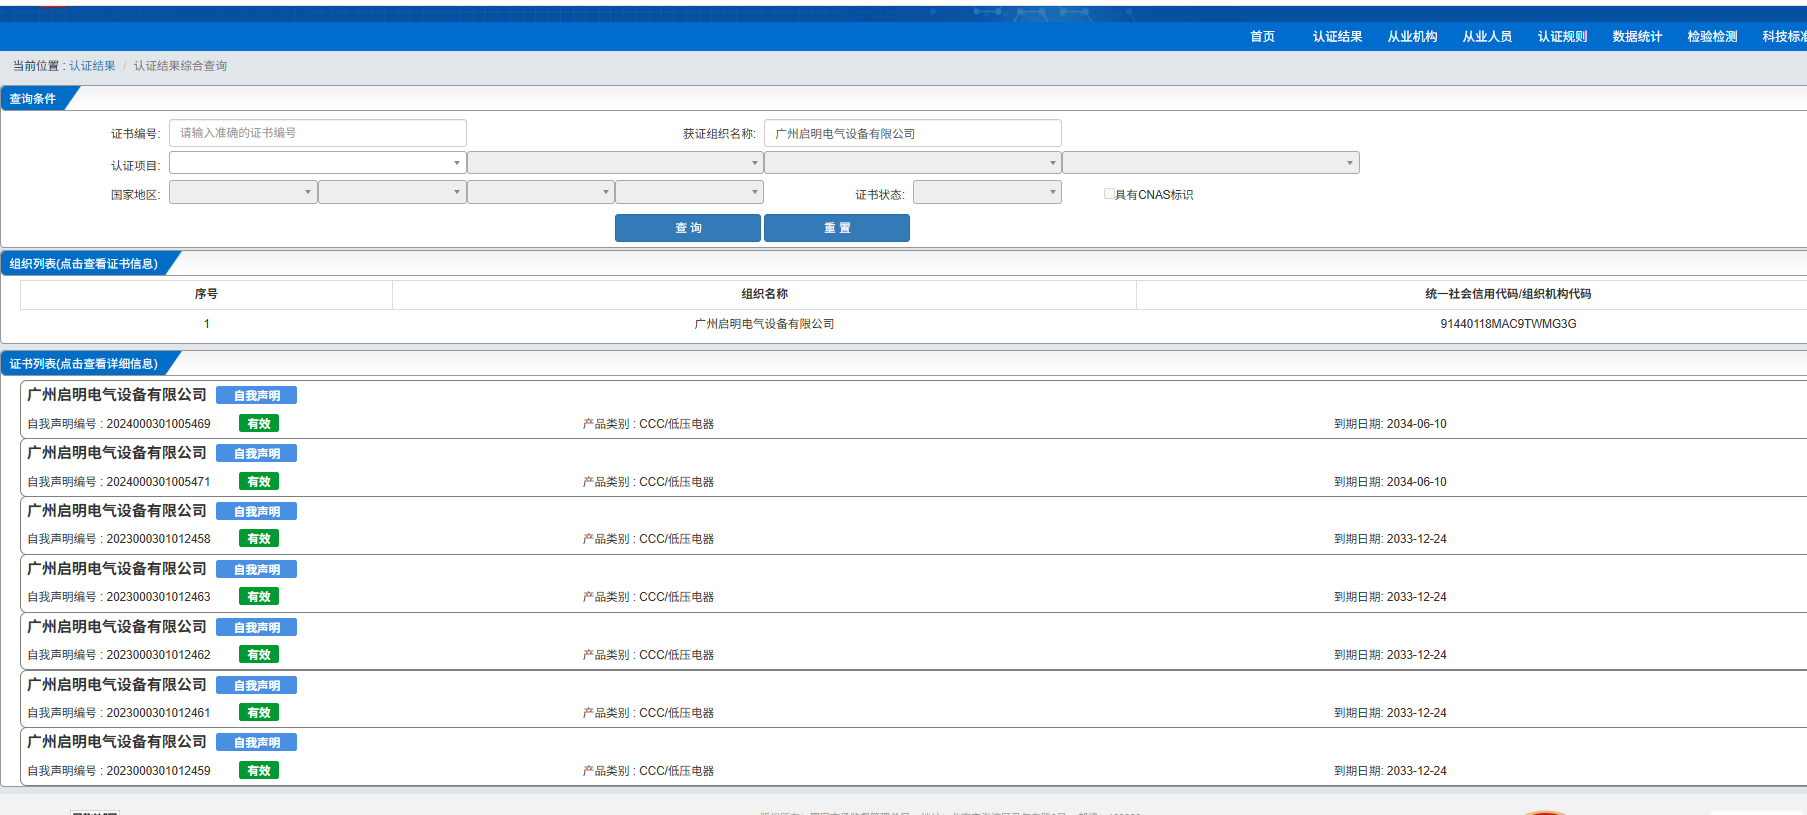Viewport: 1807px width, 815px height.
Task: Click the 重置 reset button
Action: click(836, 228)
